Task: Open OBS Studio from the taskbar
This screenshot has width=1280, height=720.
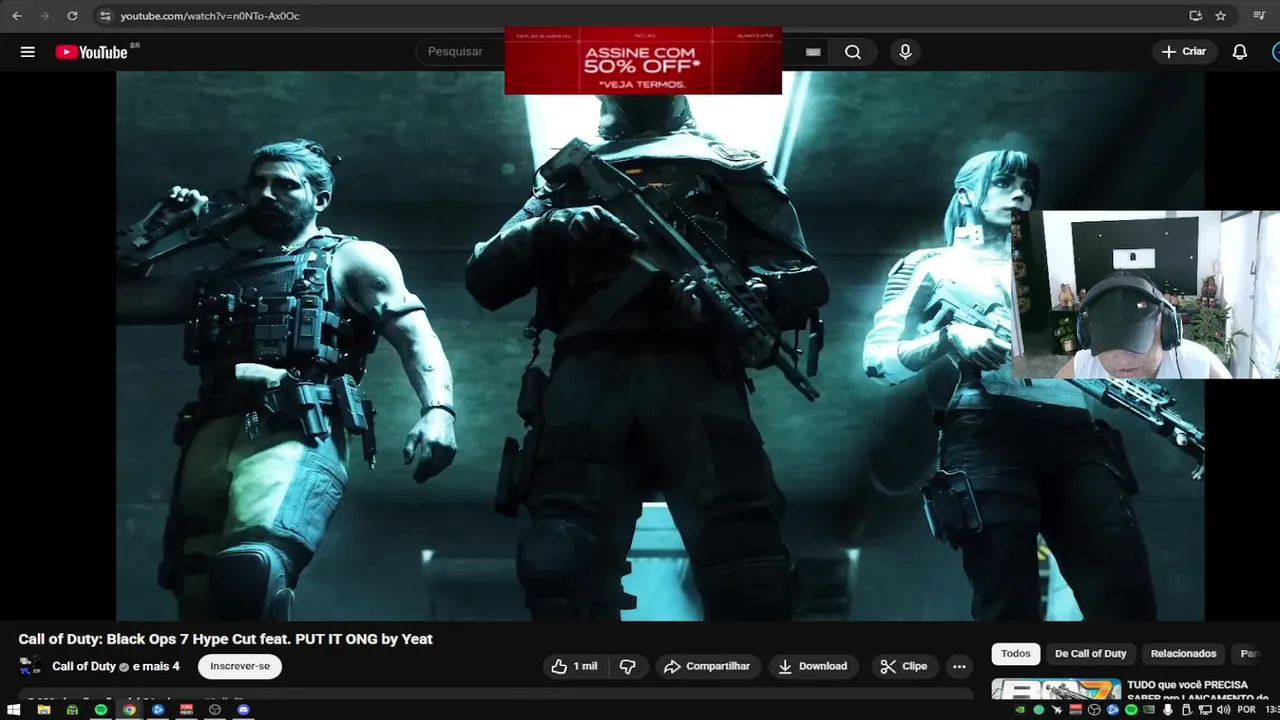Action: (x=215, y=710)
